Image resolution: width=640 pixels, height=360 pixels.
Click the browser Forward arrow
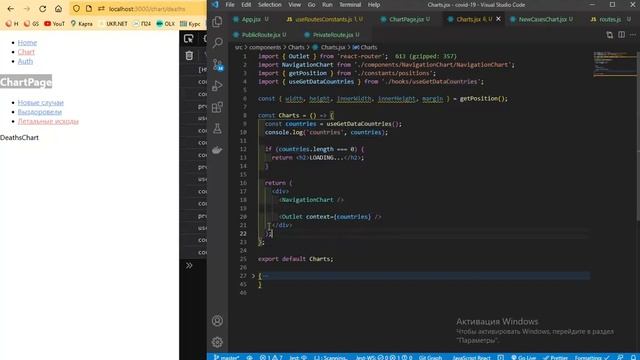point(27,9)
